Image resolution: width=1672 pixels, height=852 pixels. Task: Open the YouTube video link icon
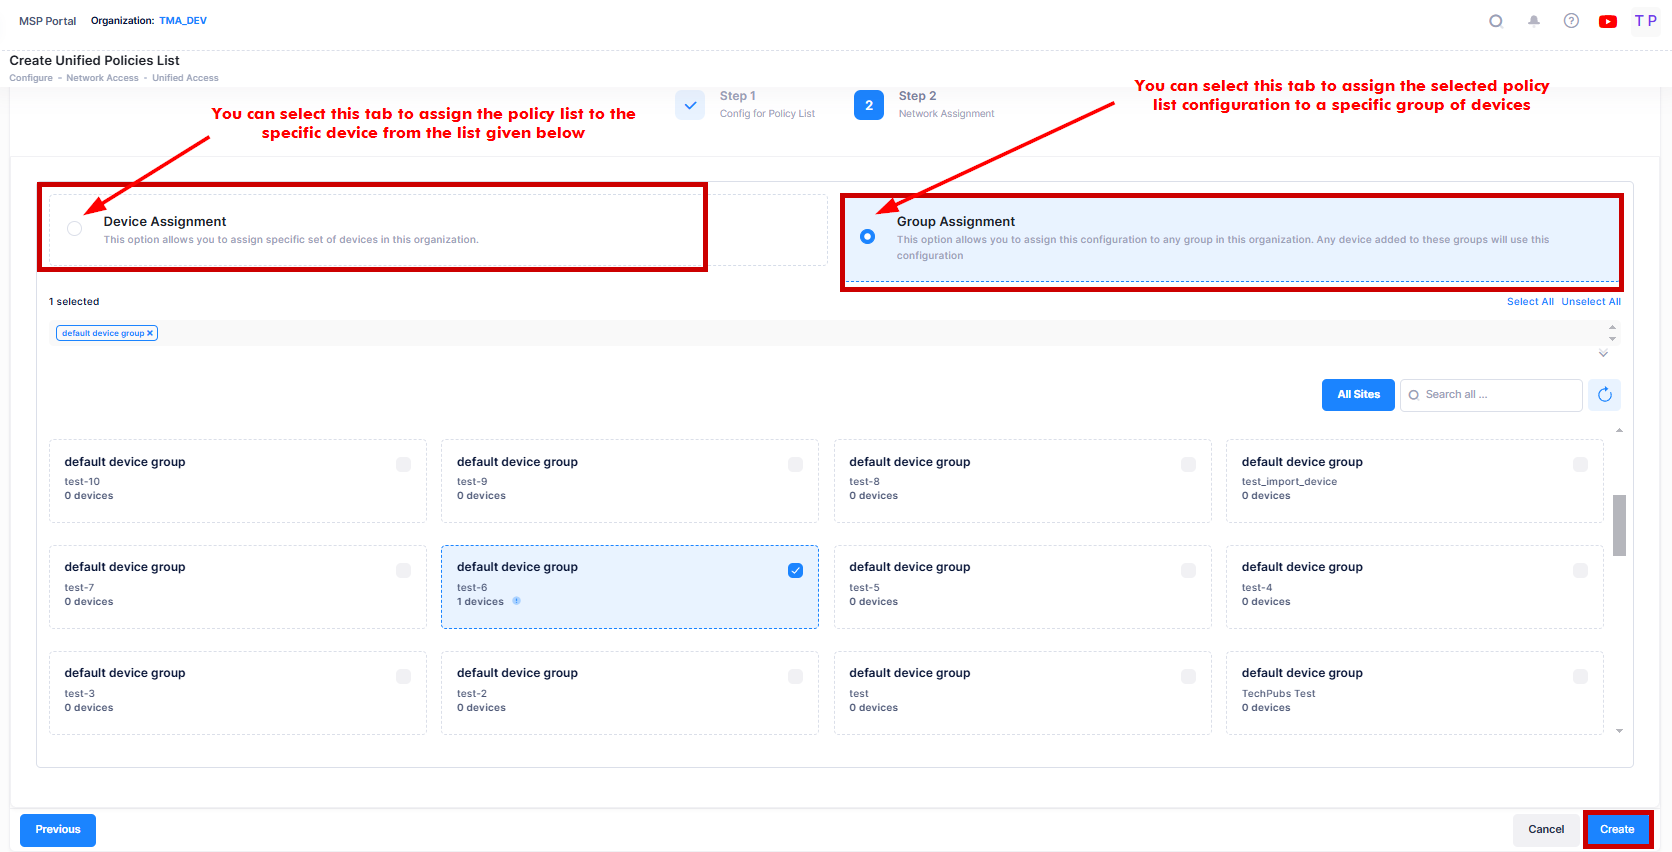click(x=1608, y=21)
